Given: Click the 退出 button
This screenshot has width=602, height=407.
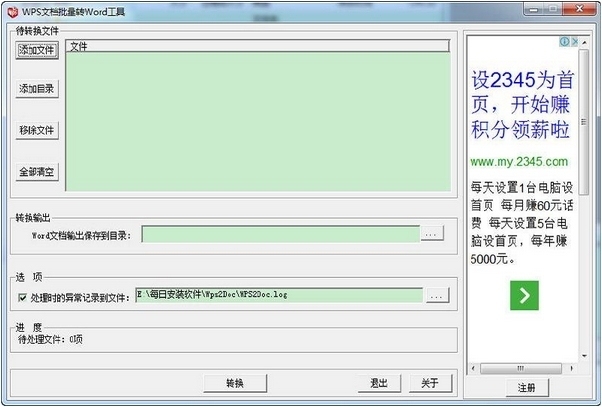Looking at the screenshot, I should 379,383.
